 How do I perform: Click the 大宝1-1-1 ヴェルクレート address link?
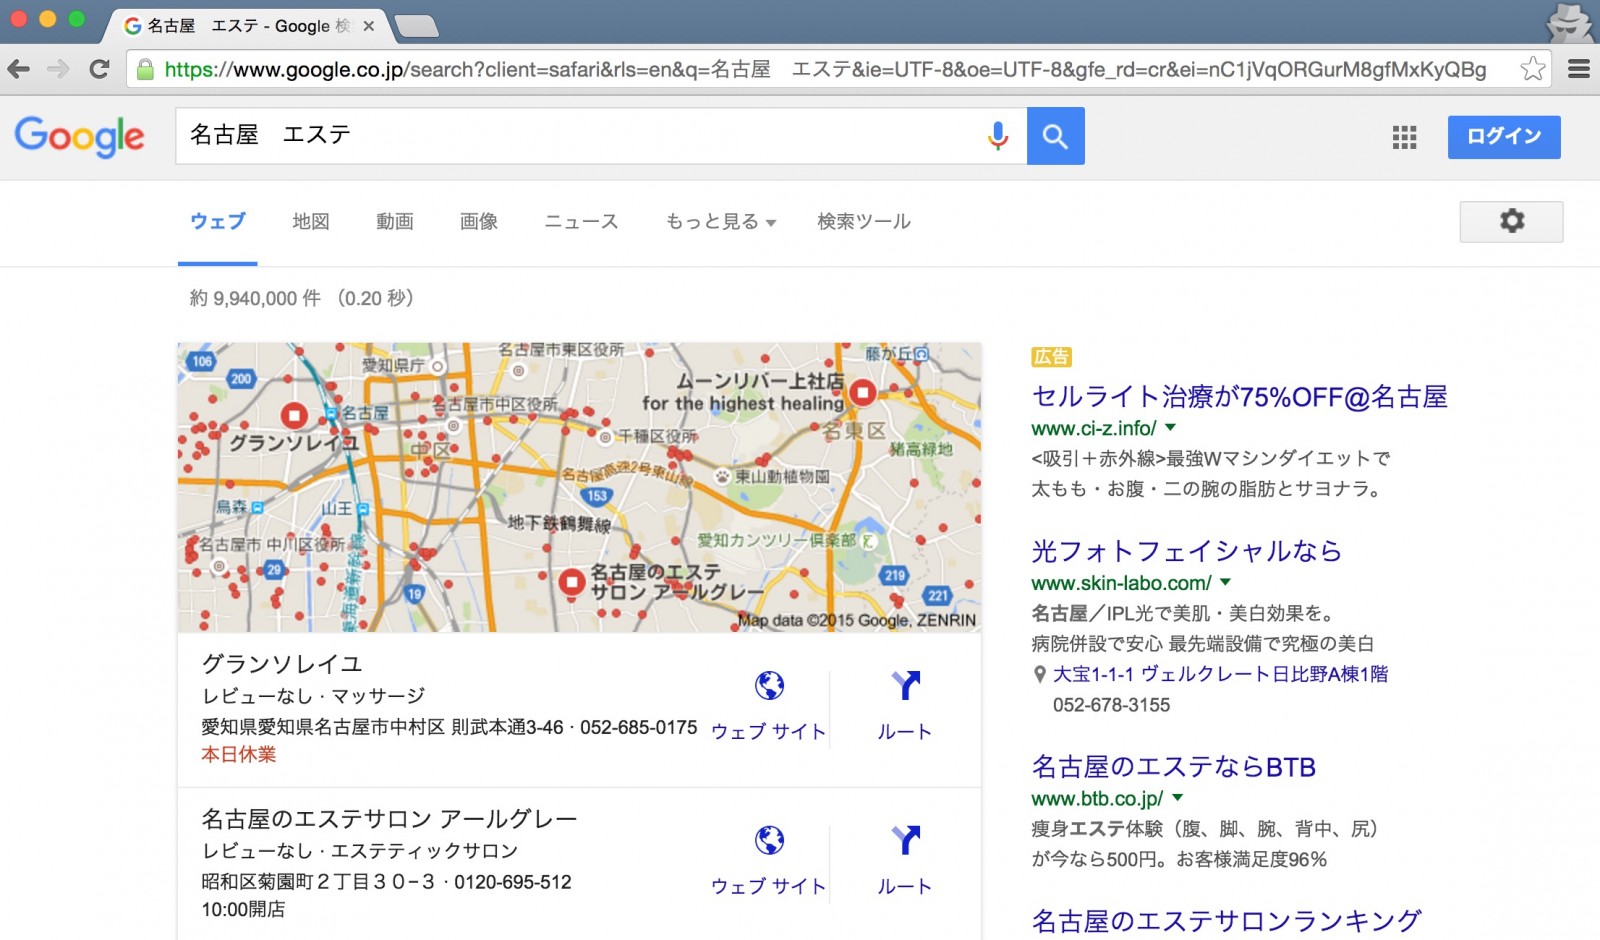1220,675
